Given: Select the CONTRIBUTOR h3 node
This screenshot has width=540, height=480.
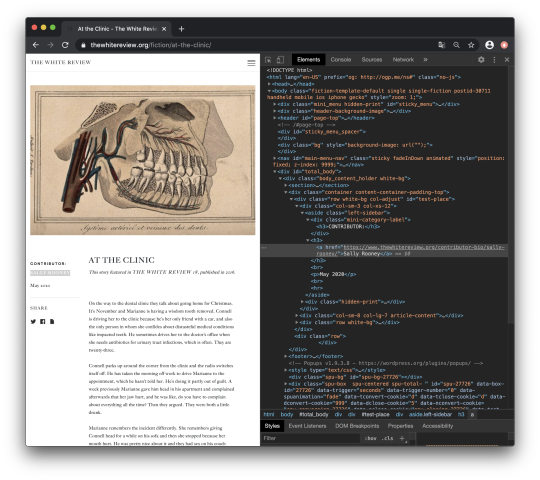Looking at the screenshot, I should tap(348, 227).
